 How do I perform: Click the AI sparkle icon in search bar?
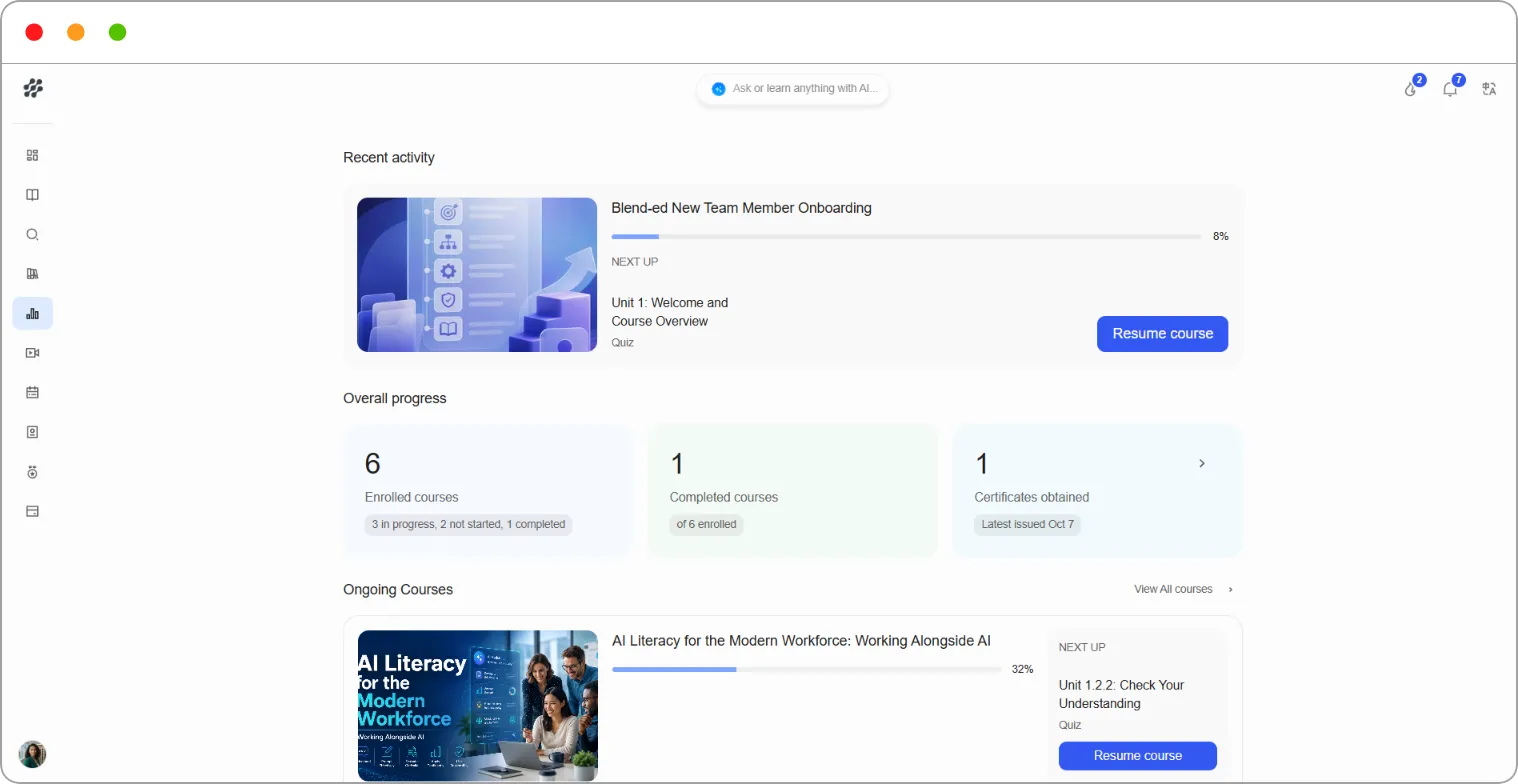tap(718, 89)
